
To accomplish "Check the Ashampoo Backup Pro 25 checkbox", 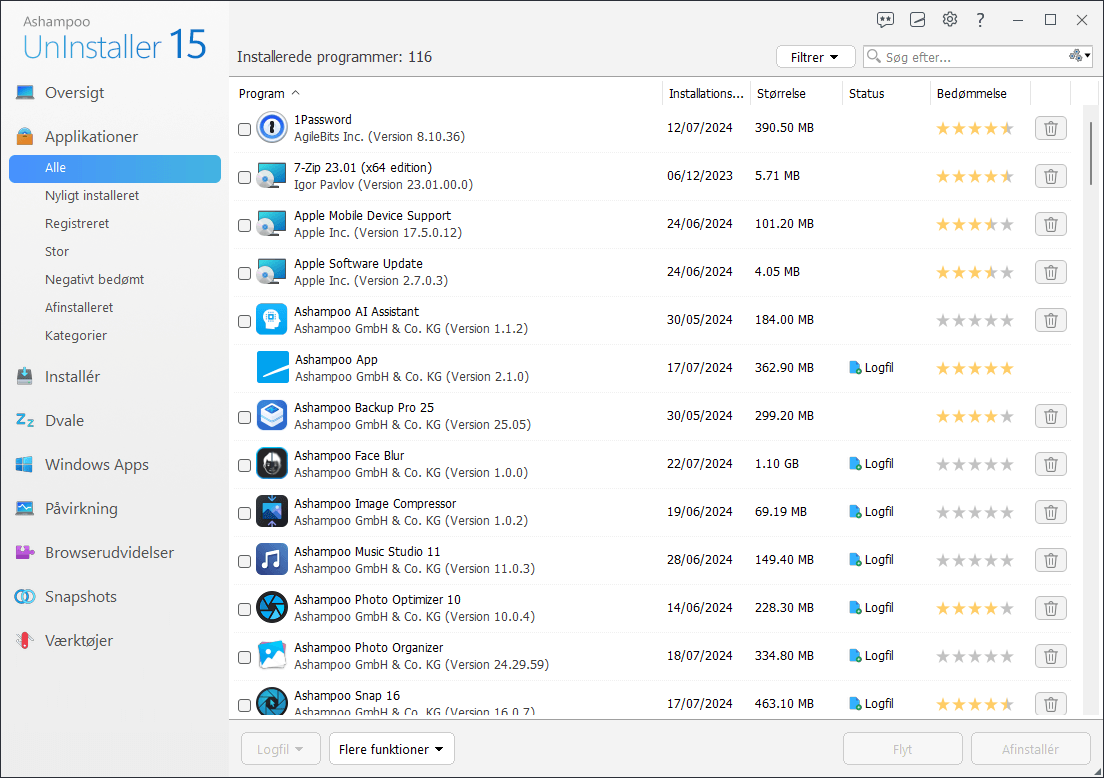I will click(x=244, y=418).
